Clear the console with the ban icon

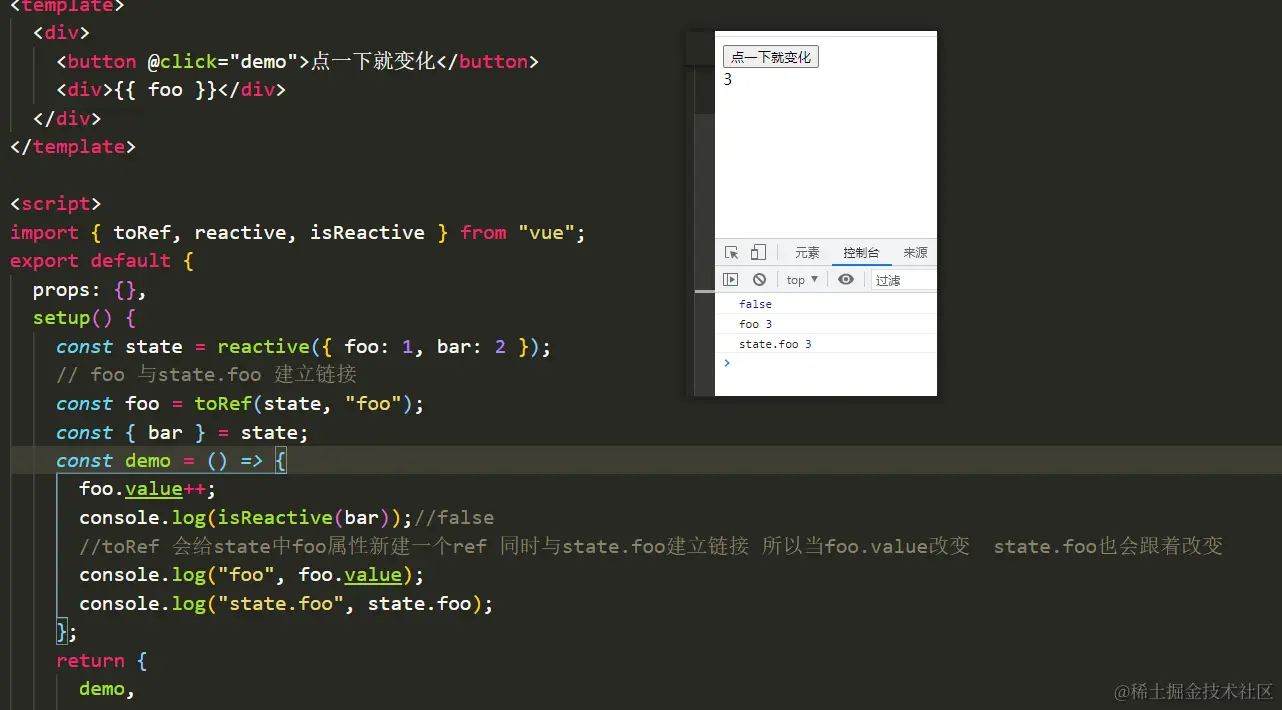point(759,280)
